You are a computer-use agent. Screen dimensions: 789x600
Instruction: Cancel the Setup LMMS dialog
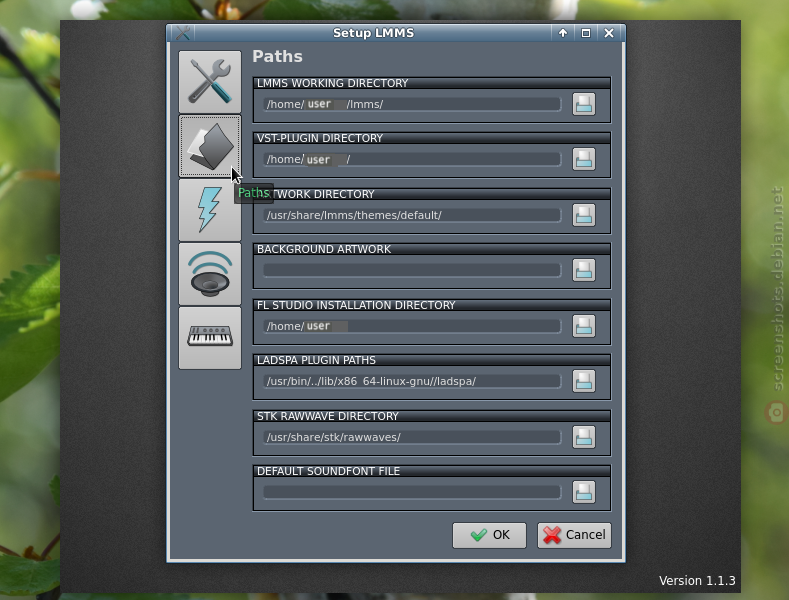(x=574, y=535)
